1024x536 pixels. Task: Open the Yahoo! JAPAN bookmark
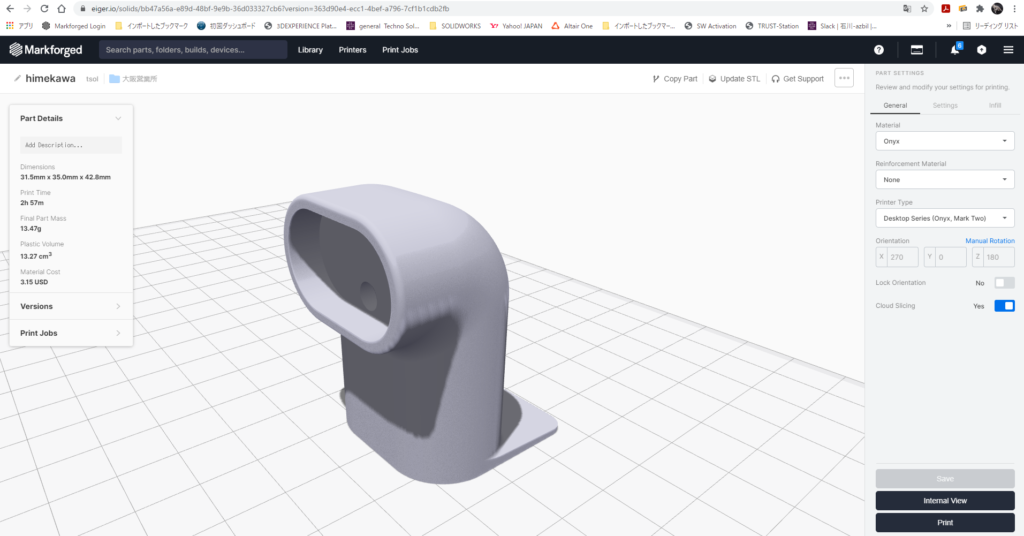[516, 26]
